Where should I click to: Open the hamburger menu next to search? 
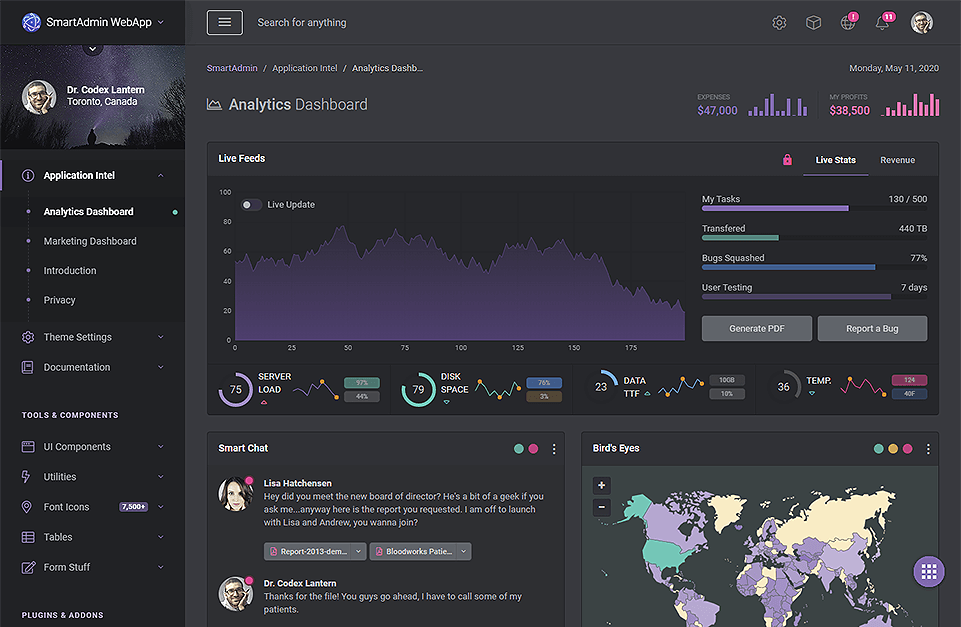point(224,21)
